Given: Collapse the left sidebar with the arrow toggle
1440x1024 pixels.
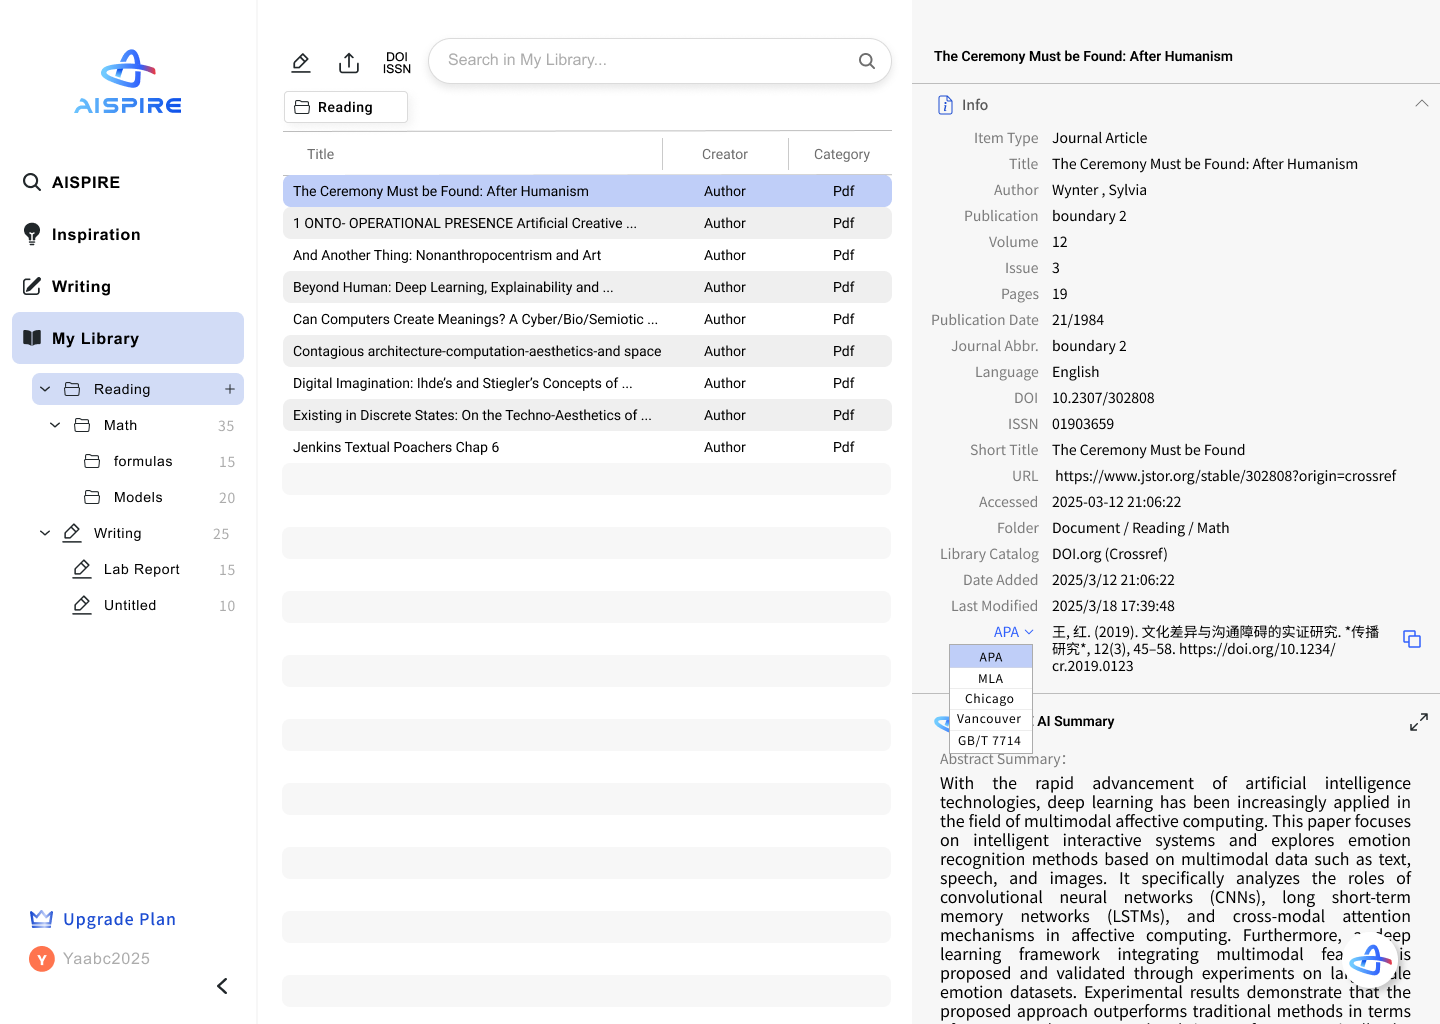Looking at the screenshot, I should [x=222, y=986].
